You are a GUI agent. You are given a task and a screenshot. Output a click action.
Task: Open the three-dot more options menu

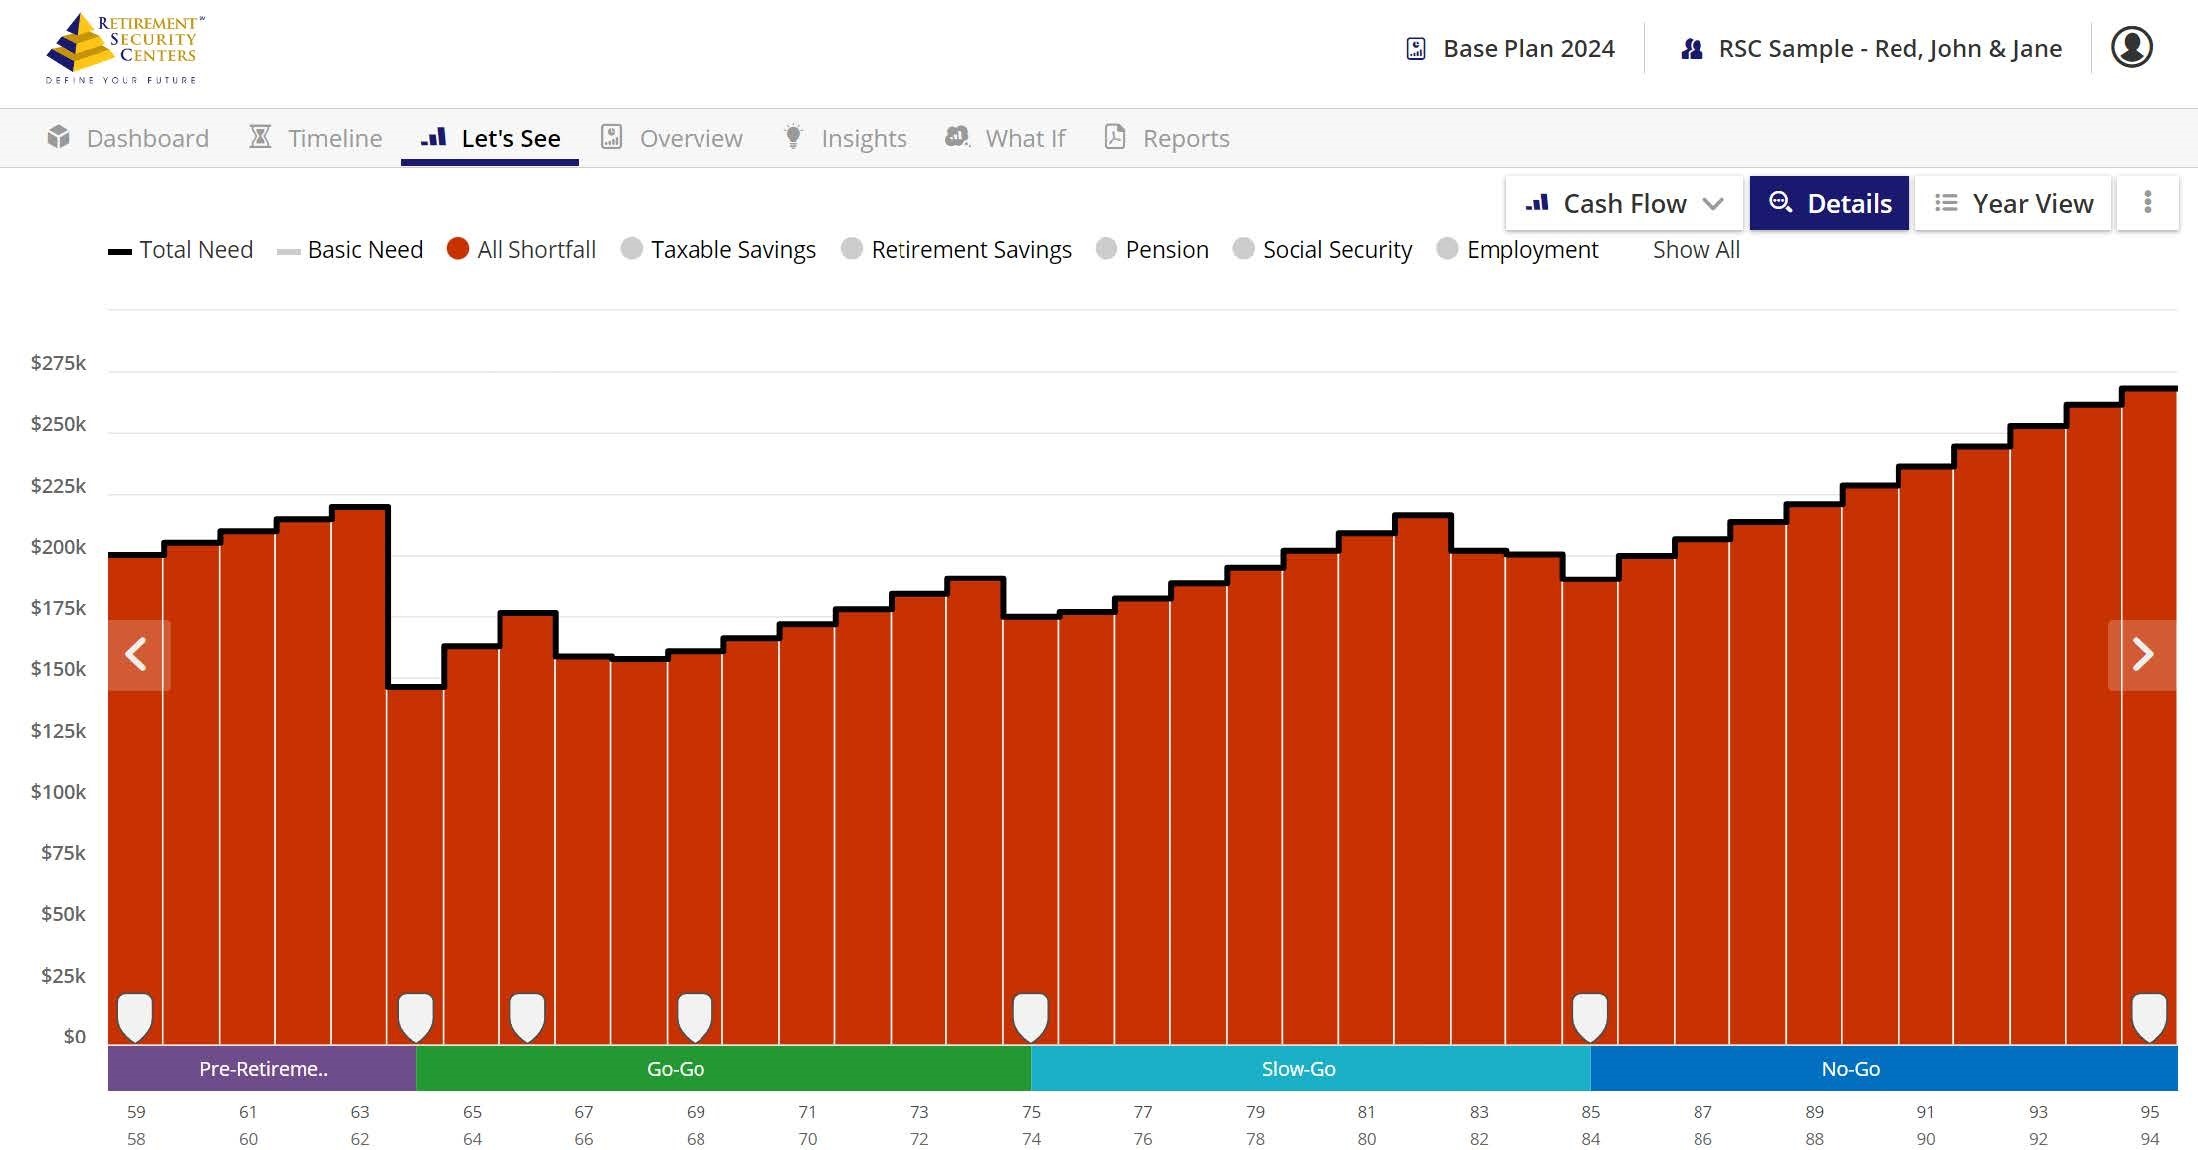pyautogui.click(x=2147, y=203)
